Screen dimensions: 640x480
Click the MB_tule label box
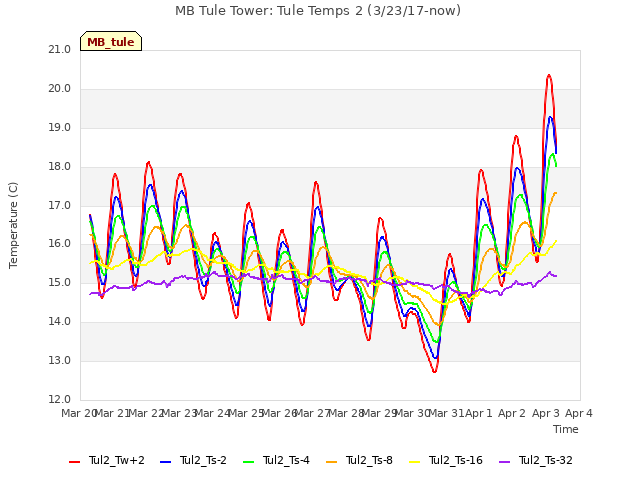point(111,41)
